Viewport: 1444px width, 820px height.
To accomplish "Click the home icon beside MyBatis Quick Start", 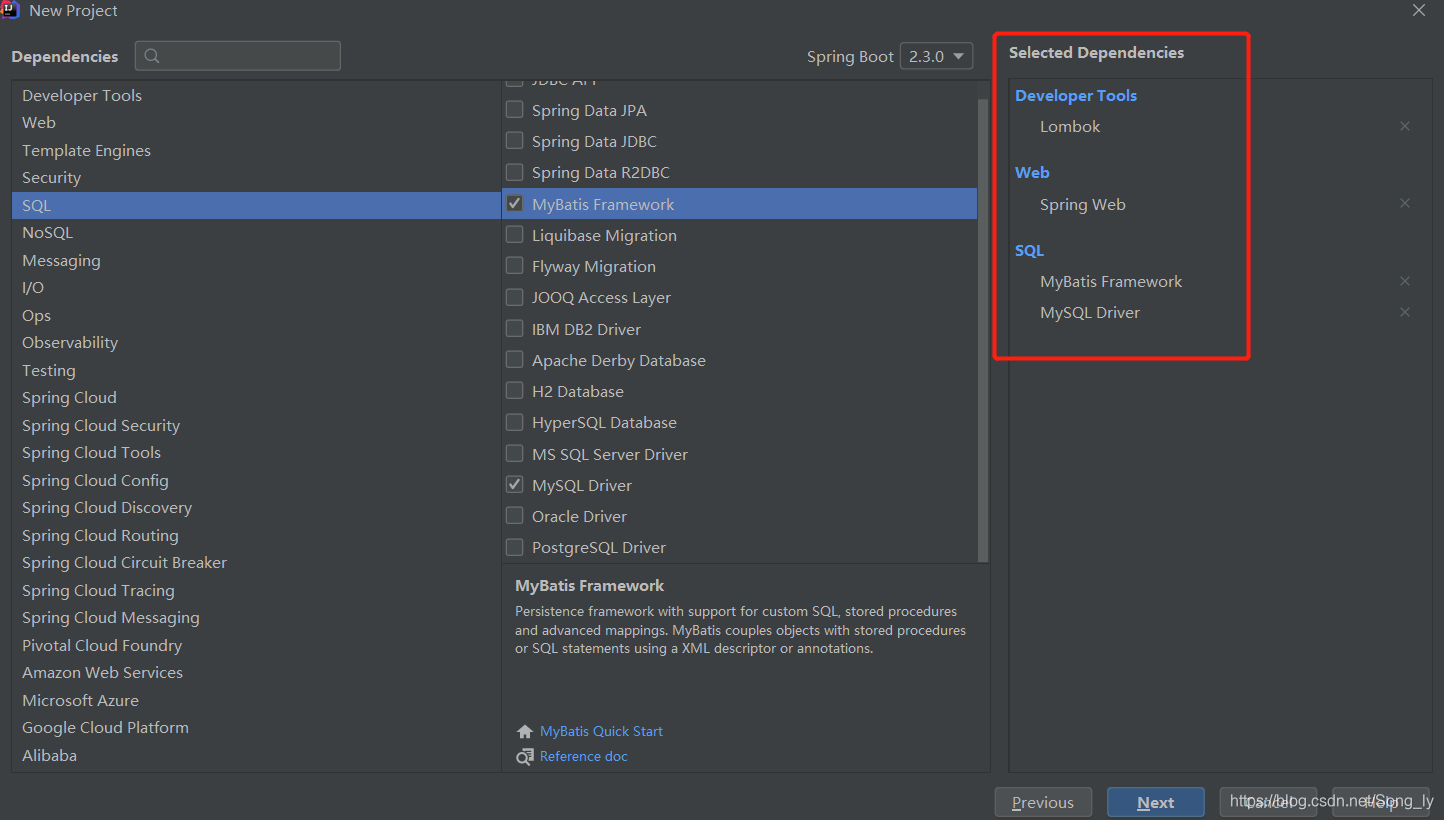I will coord(525,732).
